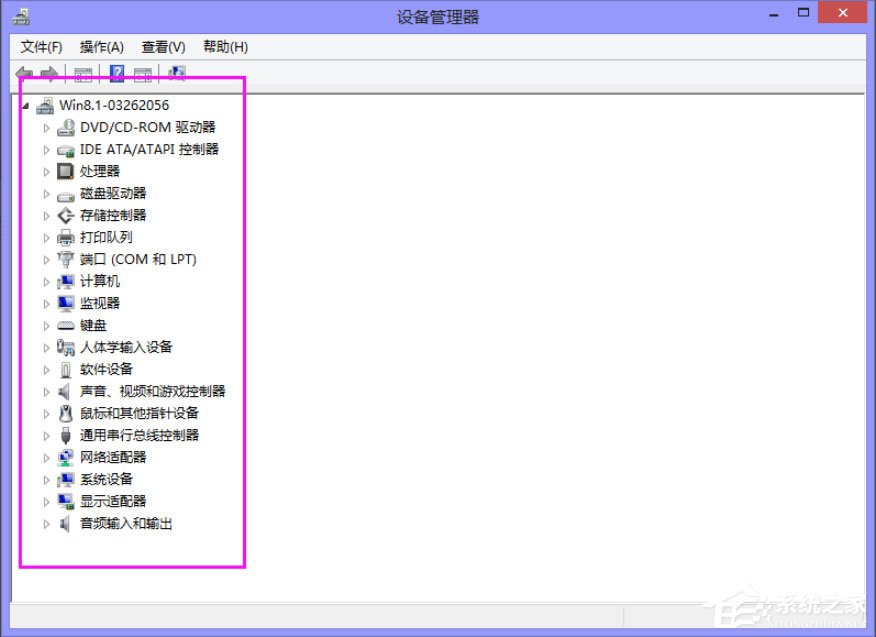Click the Scan for hardware changes icon

177,72
